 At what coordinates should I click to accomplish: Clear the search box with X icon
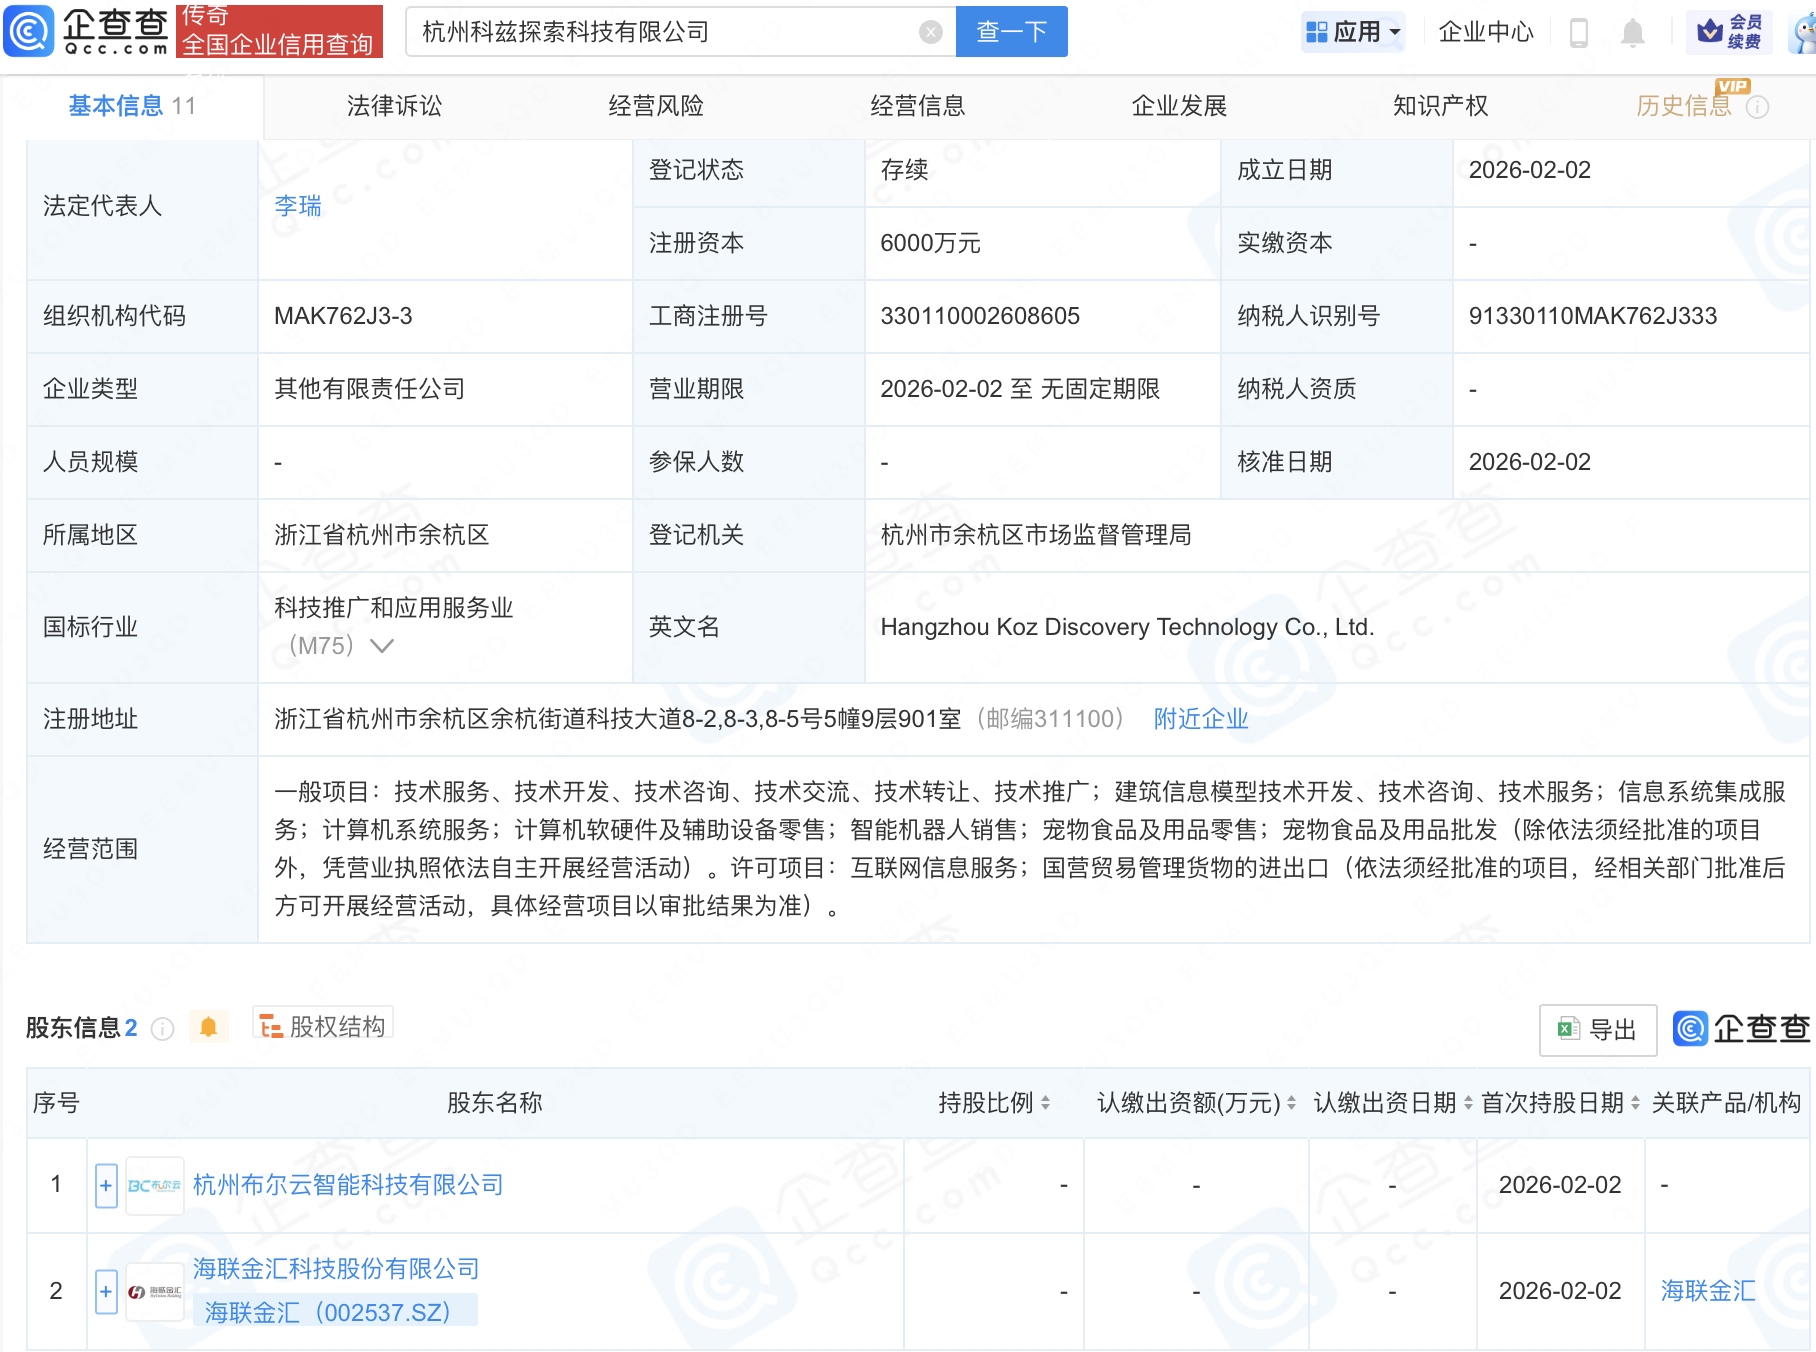click(x=930, y=32)
